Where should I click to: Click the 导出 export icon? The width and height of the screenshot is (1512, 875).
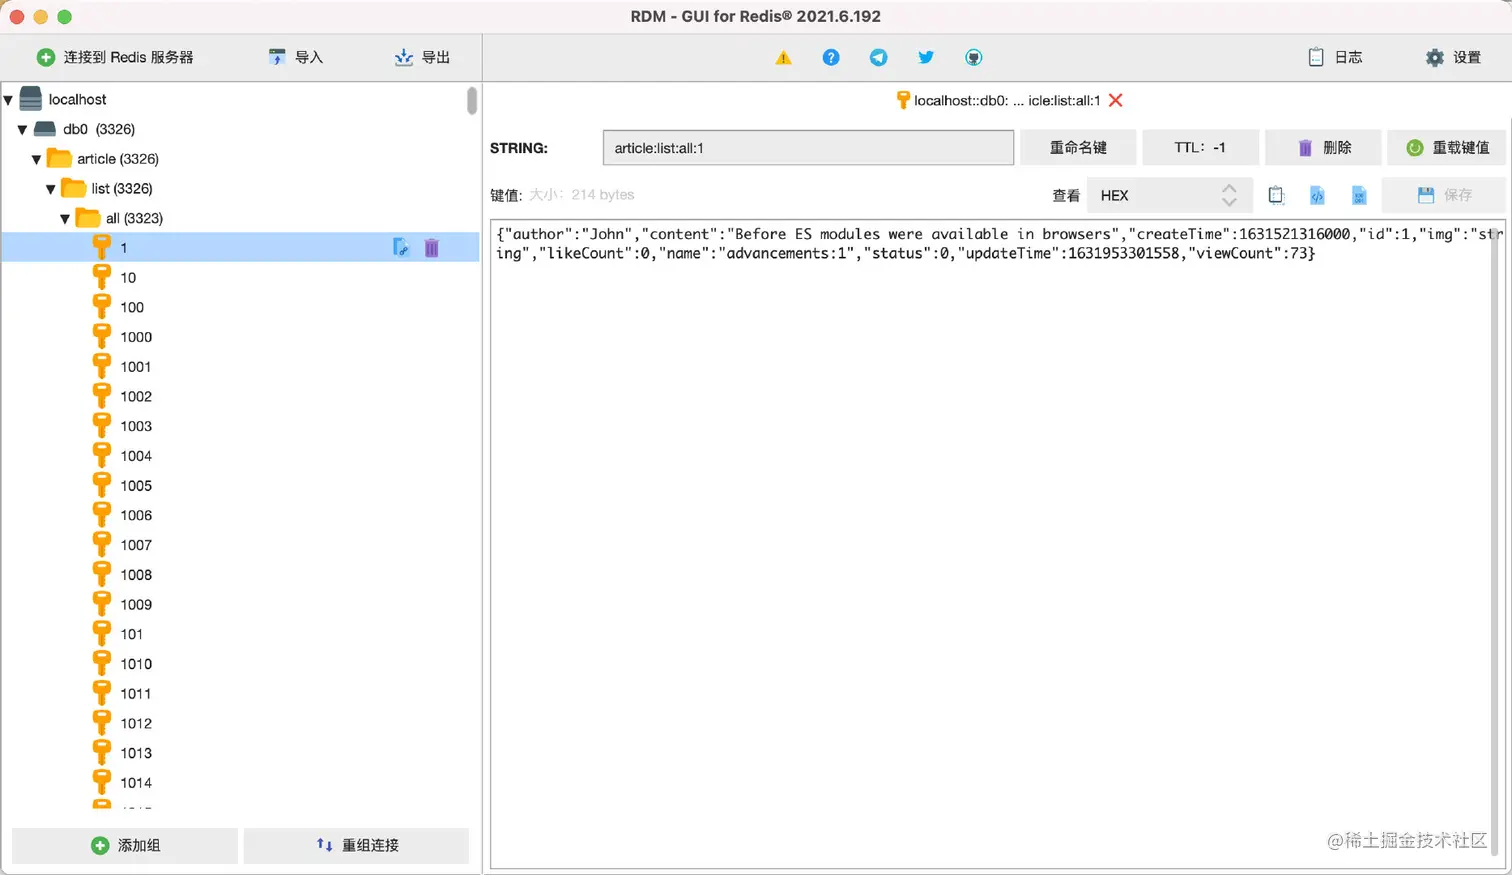point(422,58)
